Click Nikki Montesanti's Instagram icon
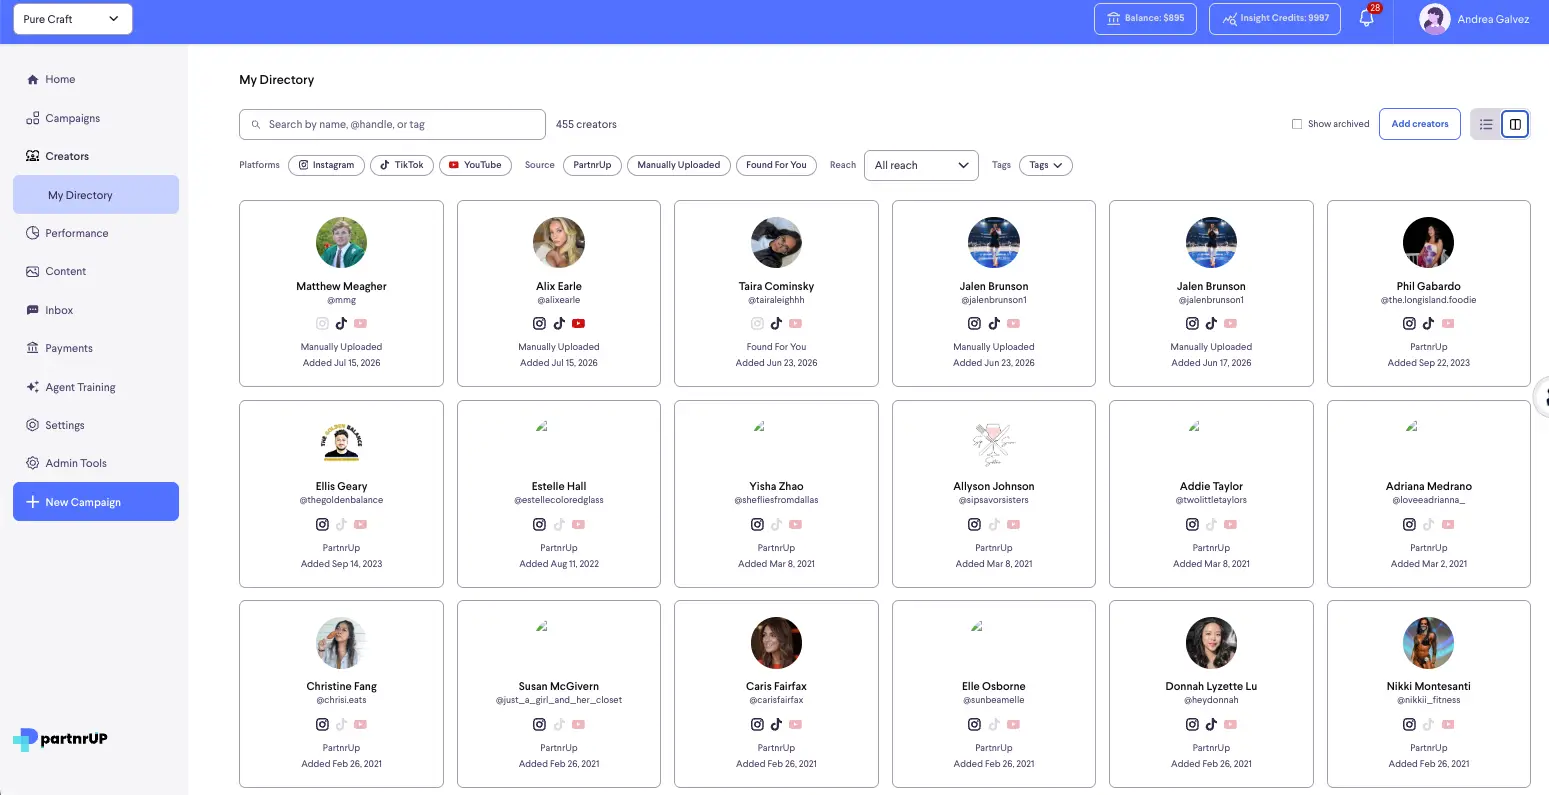This screenshot has height=795, width=1549. click(1409, 724)
